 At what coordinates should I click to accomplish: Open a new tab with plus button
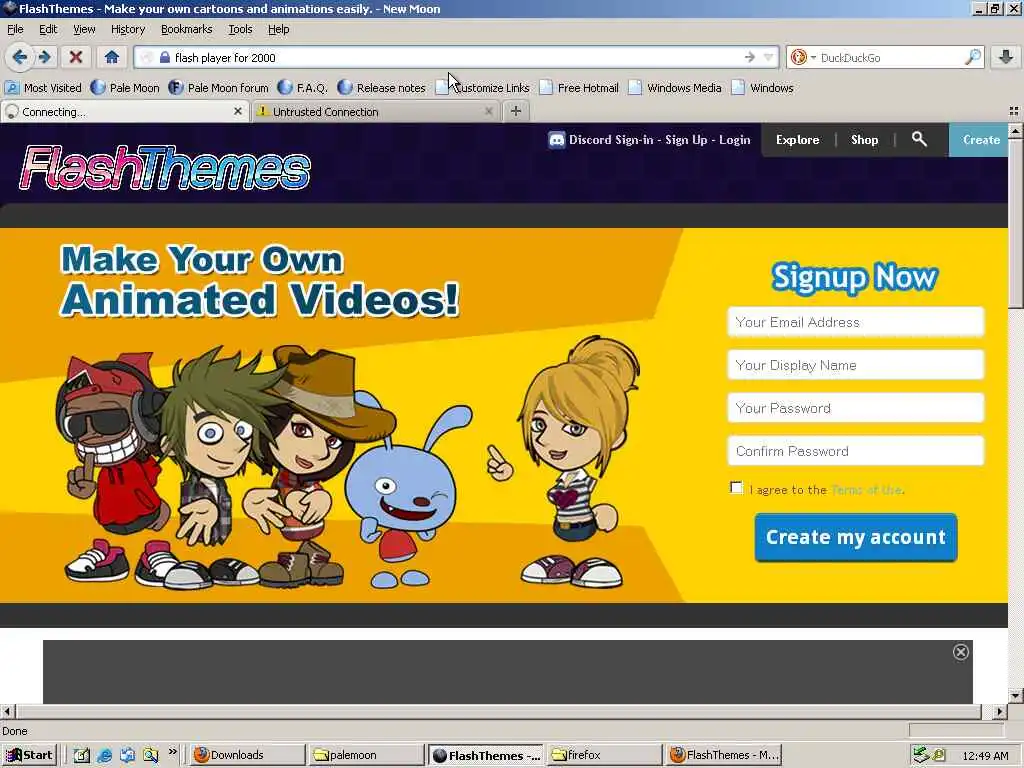click(516, 112)
